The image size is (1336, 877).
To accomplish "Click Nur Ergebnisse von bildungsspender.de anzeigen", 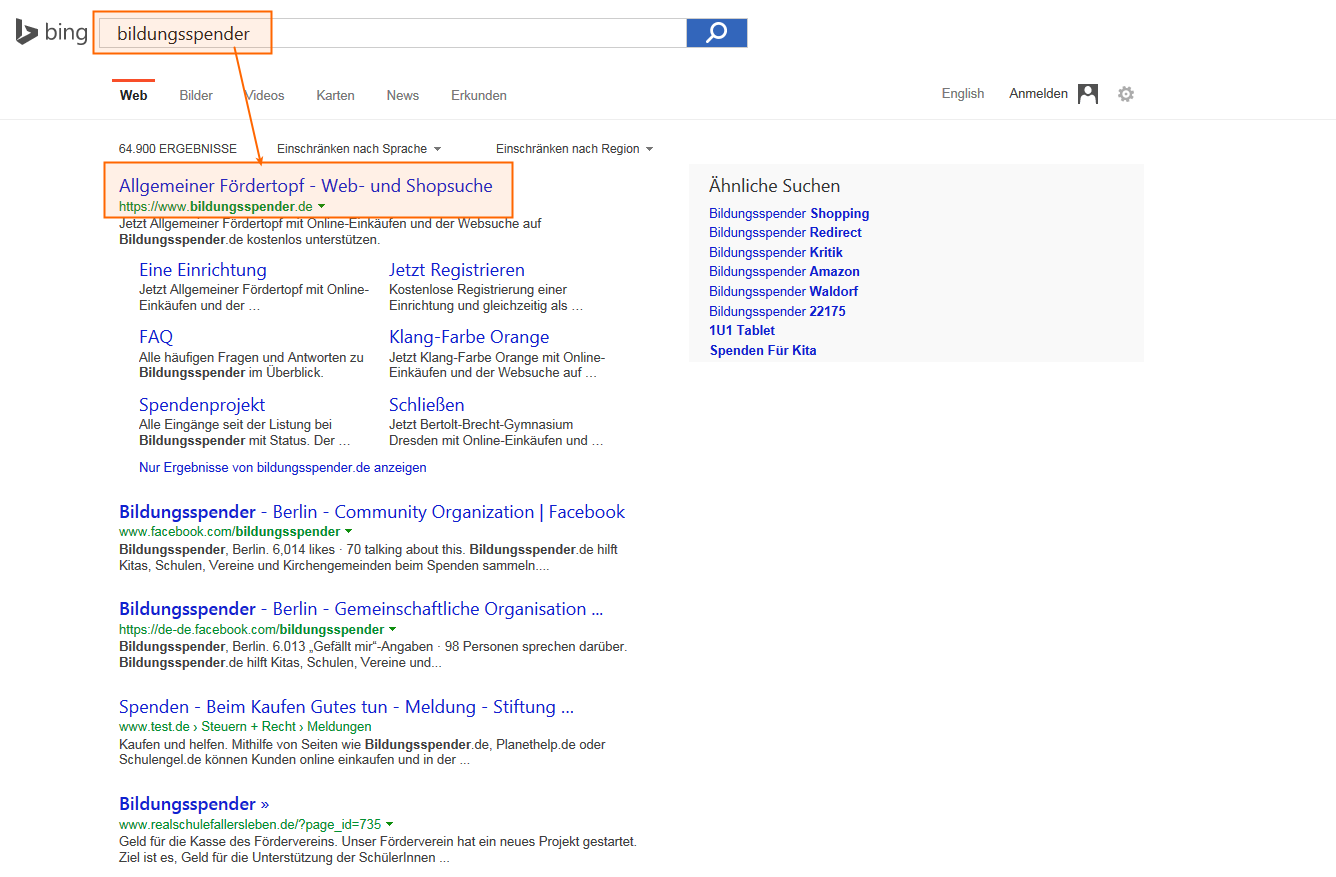I will (x=283, y=467).
